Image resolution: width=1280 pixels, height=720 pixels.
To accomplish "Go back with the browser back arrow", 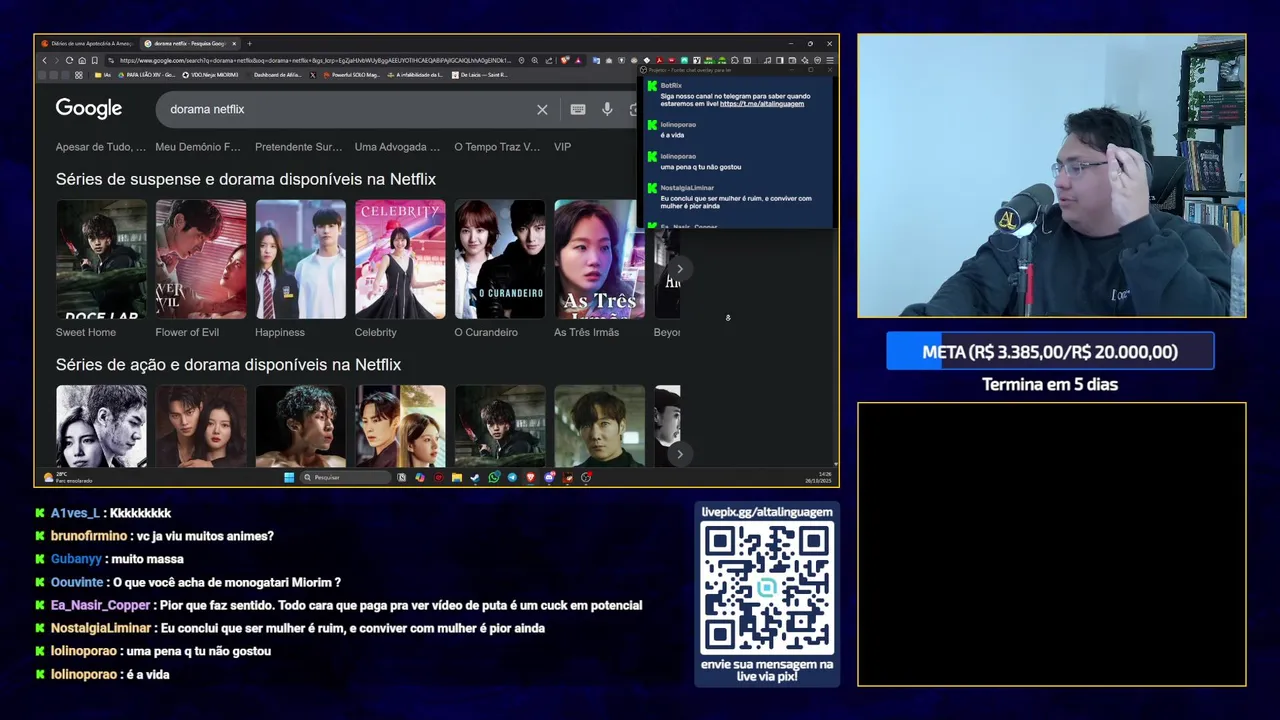I will click(44, 60).
